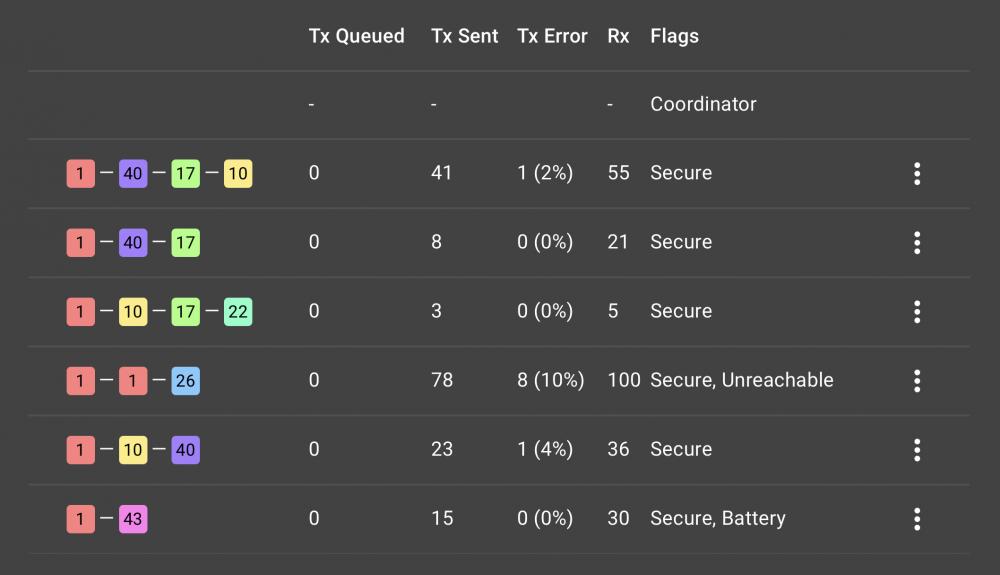The width and height of the screenshot is (1000, 575).
Task: Select the teal node 22 badge
Action: [237, 312]
